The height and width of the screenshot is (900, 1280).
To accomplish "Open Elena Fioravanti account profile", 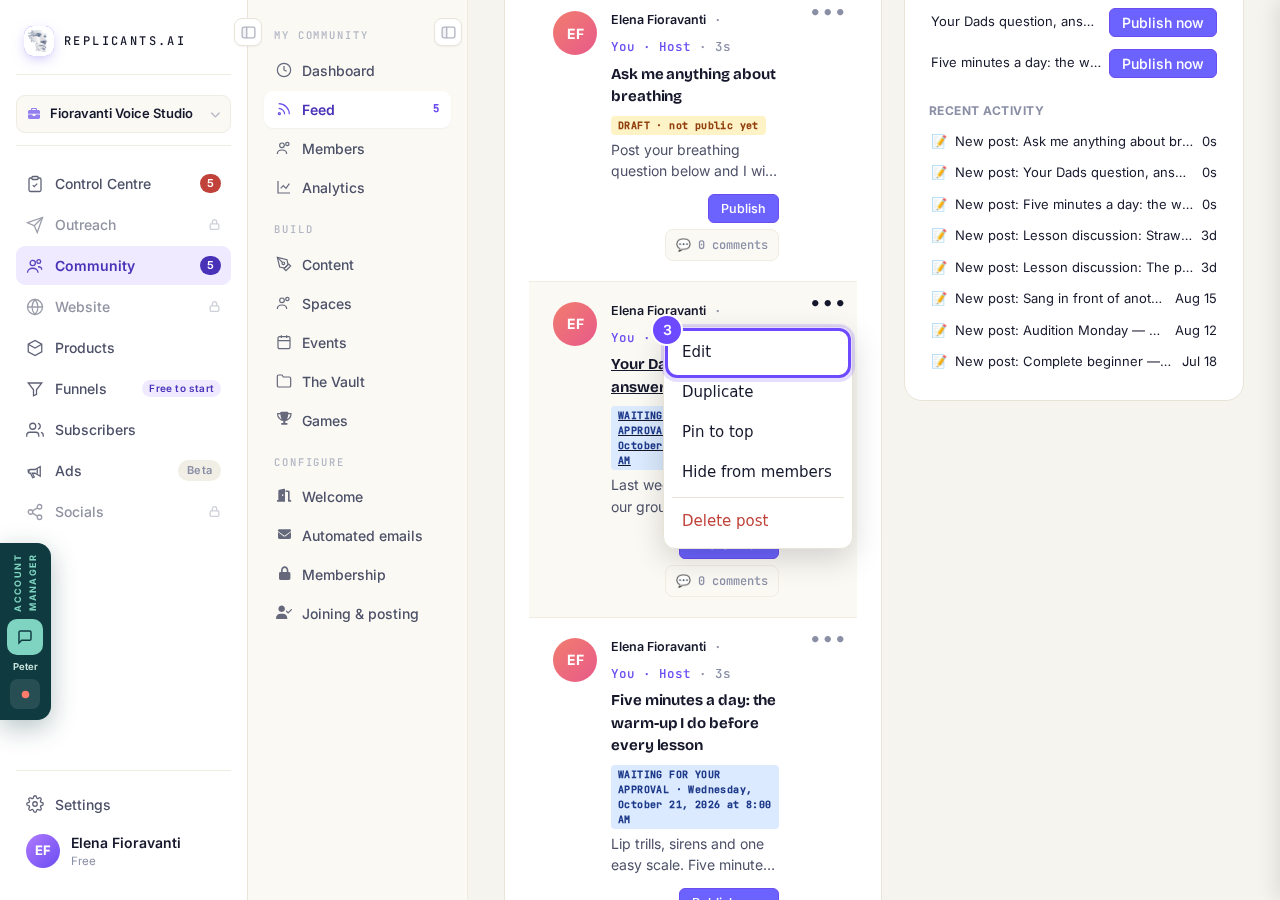I will click(123, 851).
